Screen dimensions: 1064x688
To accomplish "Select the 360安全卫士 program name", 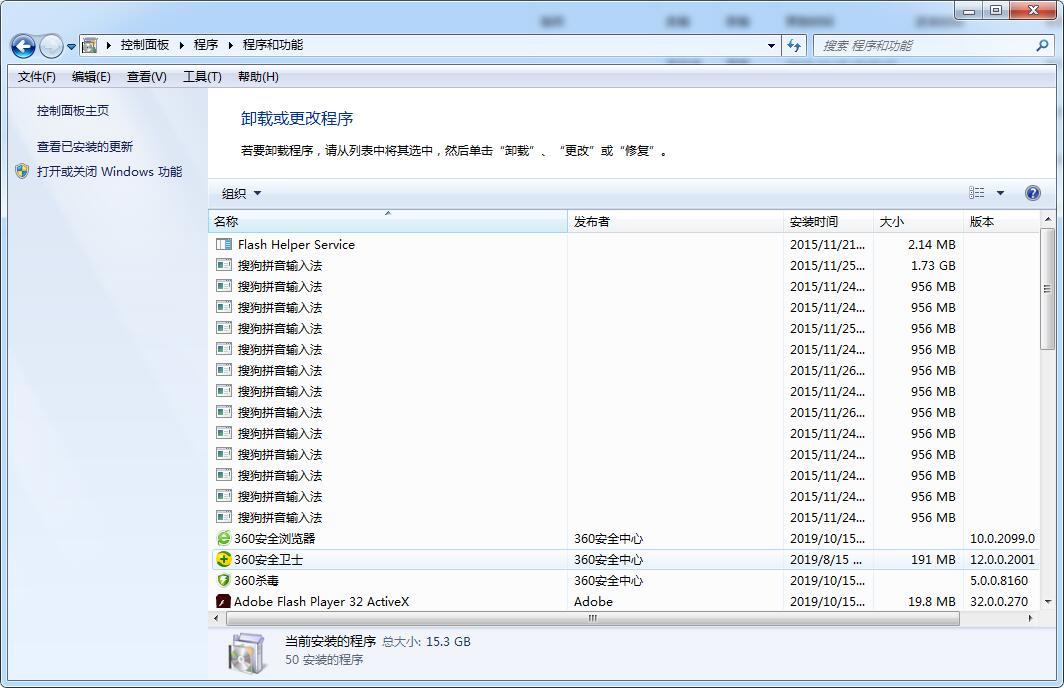I will tap(269, 560).
